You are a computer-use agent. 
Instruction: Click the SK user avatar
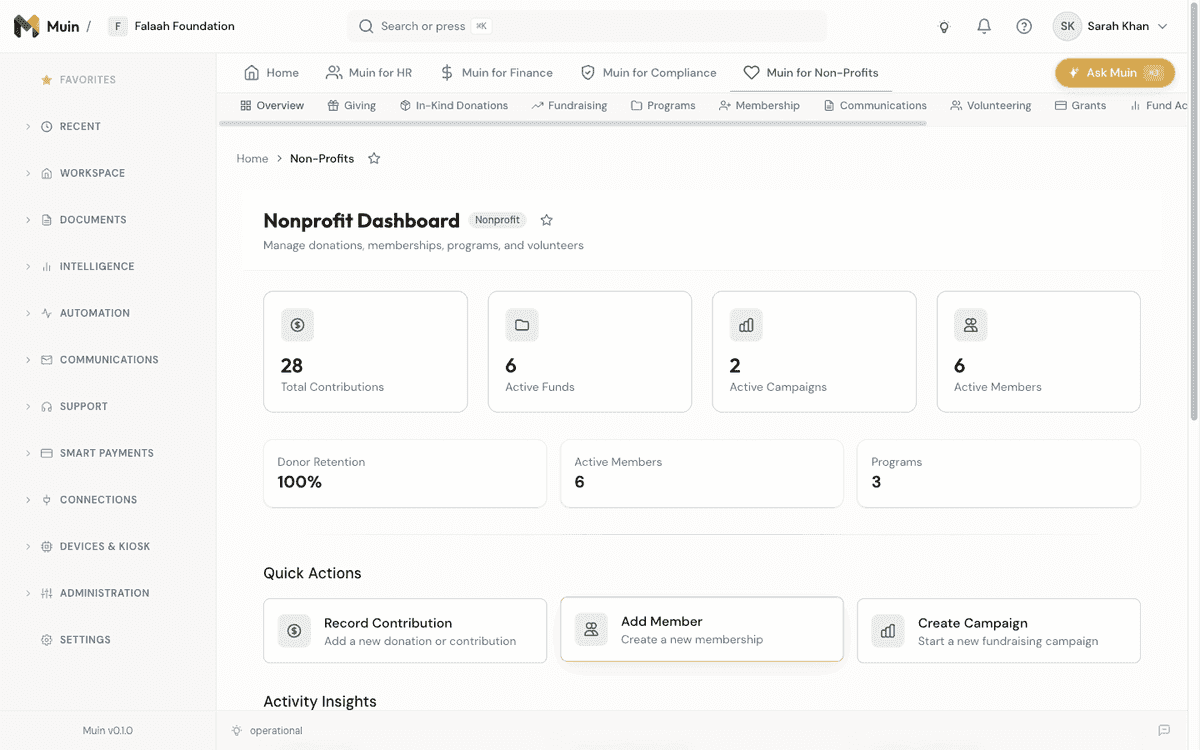1067,26
